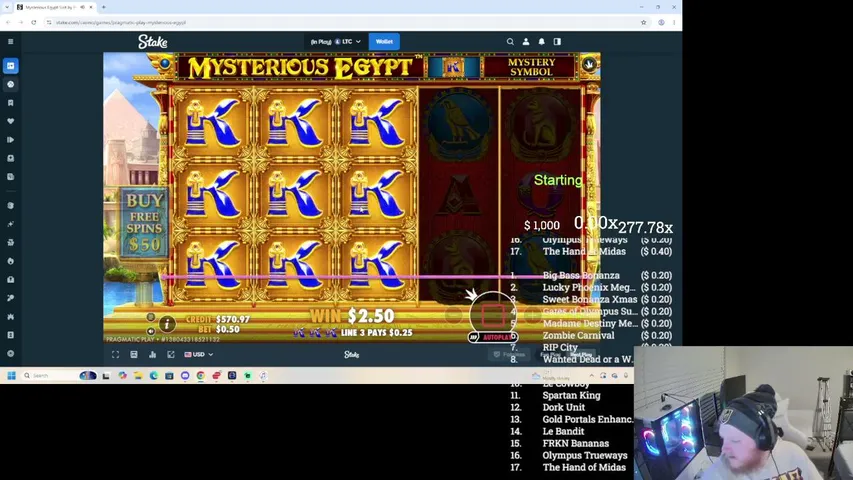Viewport: 853px width, 480px height.
Task: Bookmark this page with the star icon
Action: point(644,22)
